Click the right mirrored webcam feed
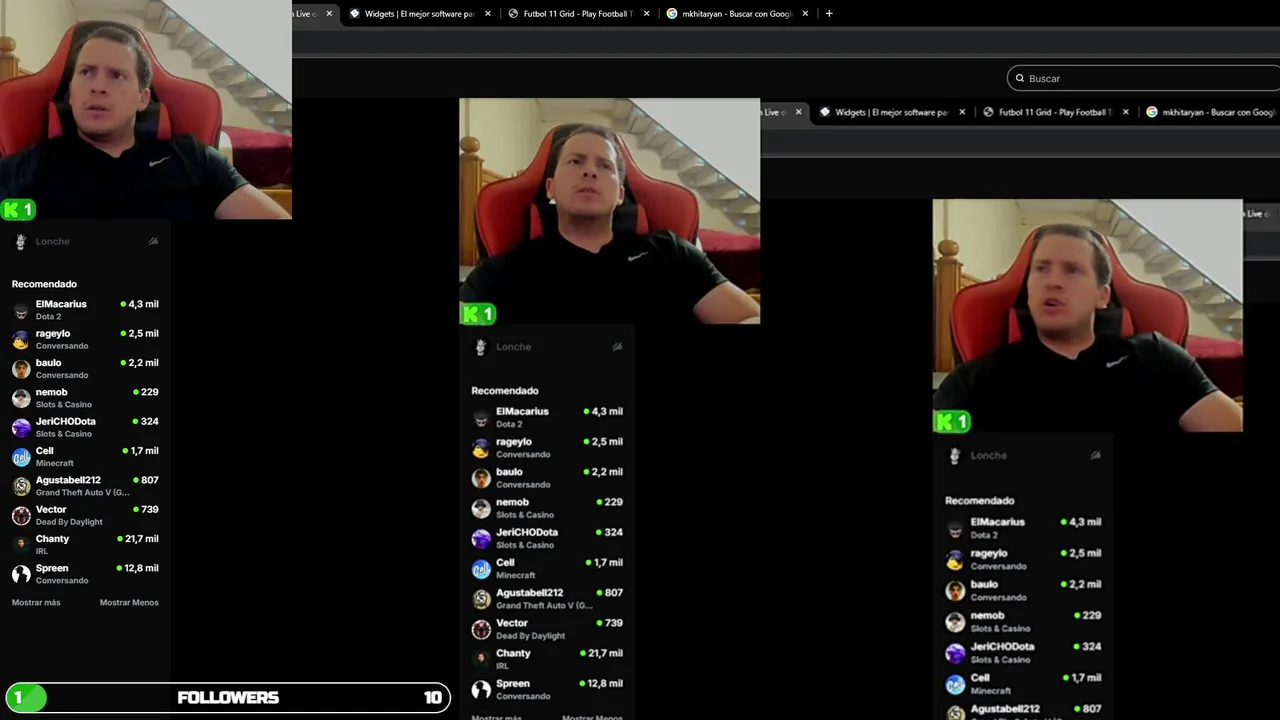1280x720 pixels. click(x=1087, y=316)
